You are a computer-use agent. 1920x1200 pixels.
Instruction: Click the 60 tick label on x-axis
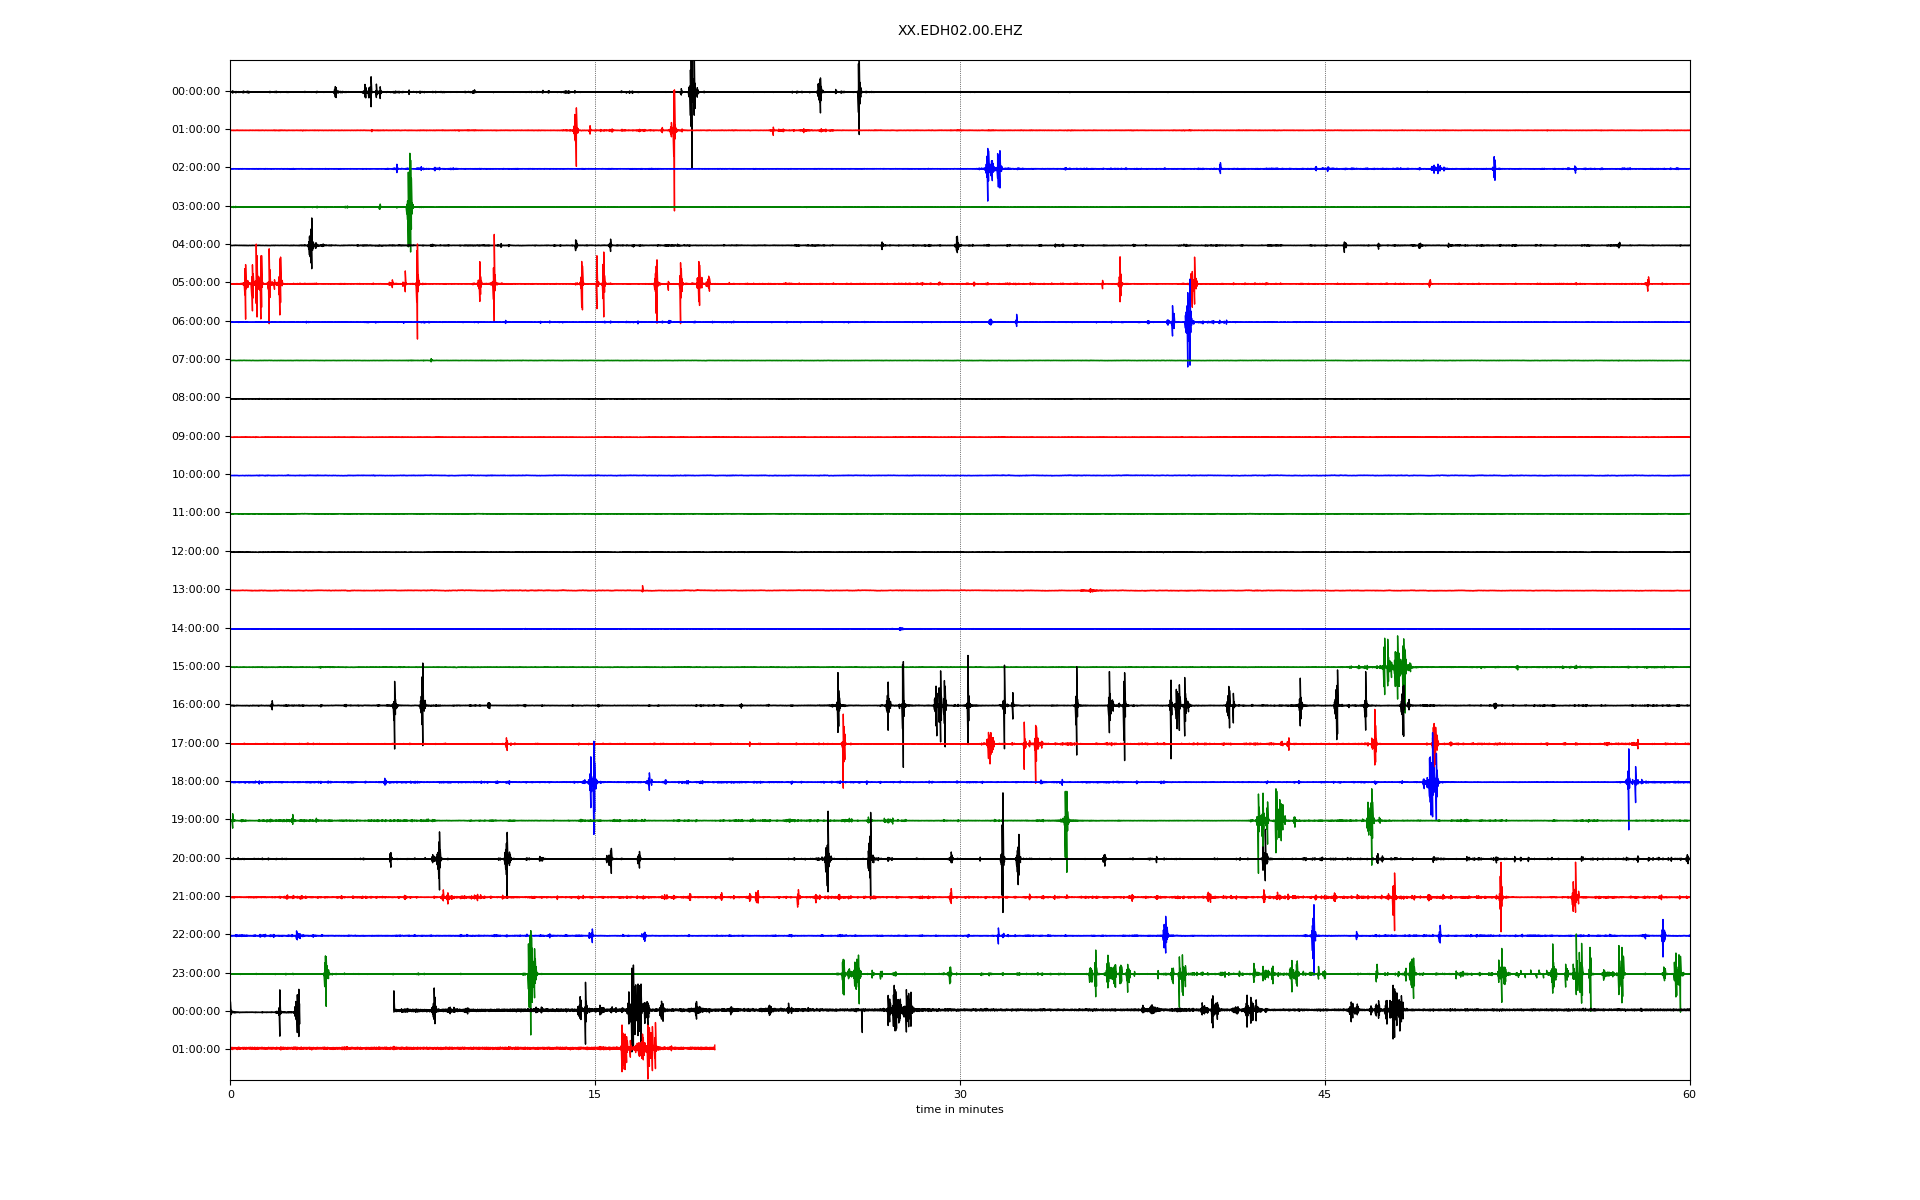[1689, 1094]
